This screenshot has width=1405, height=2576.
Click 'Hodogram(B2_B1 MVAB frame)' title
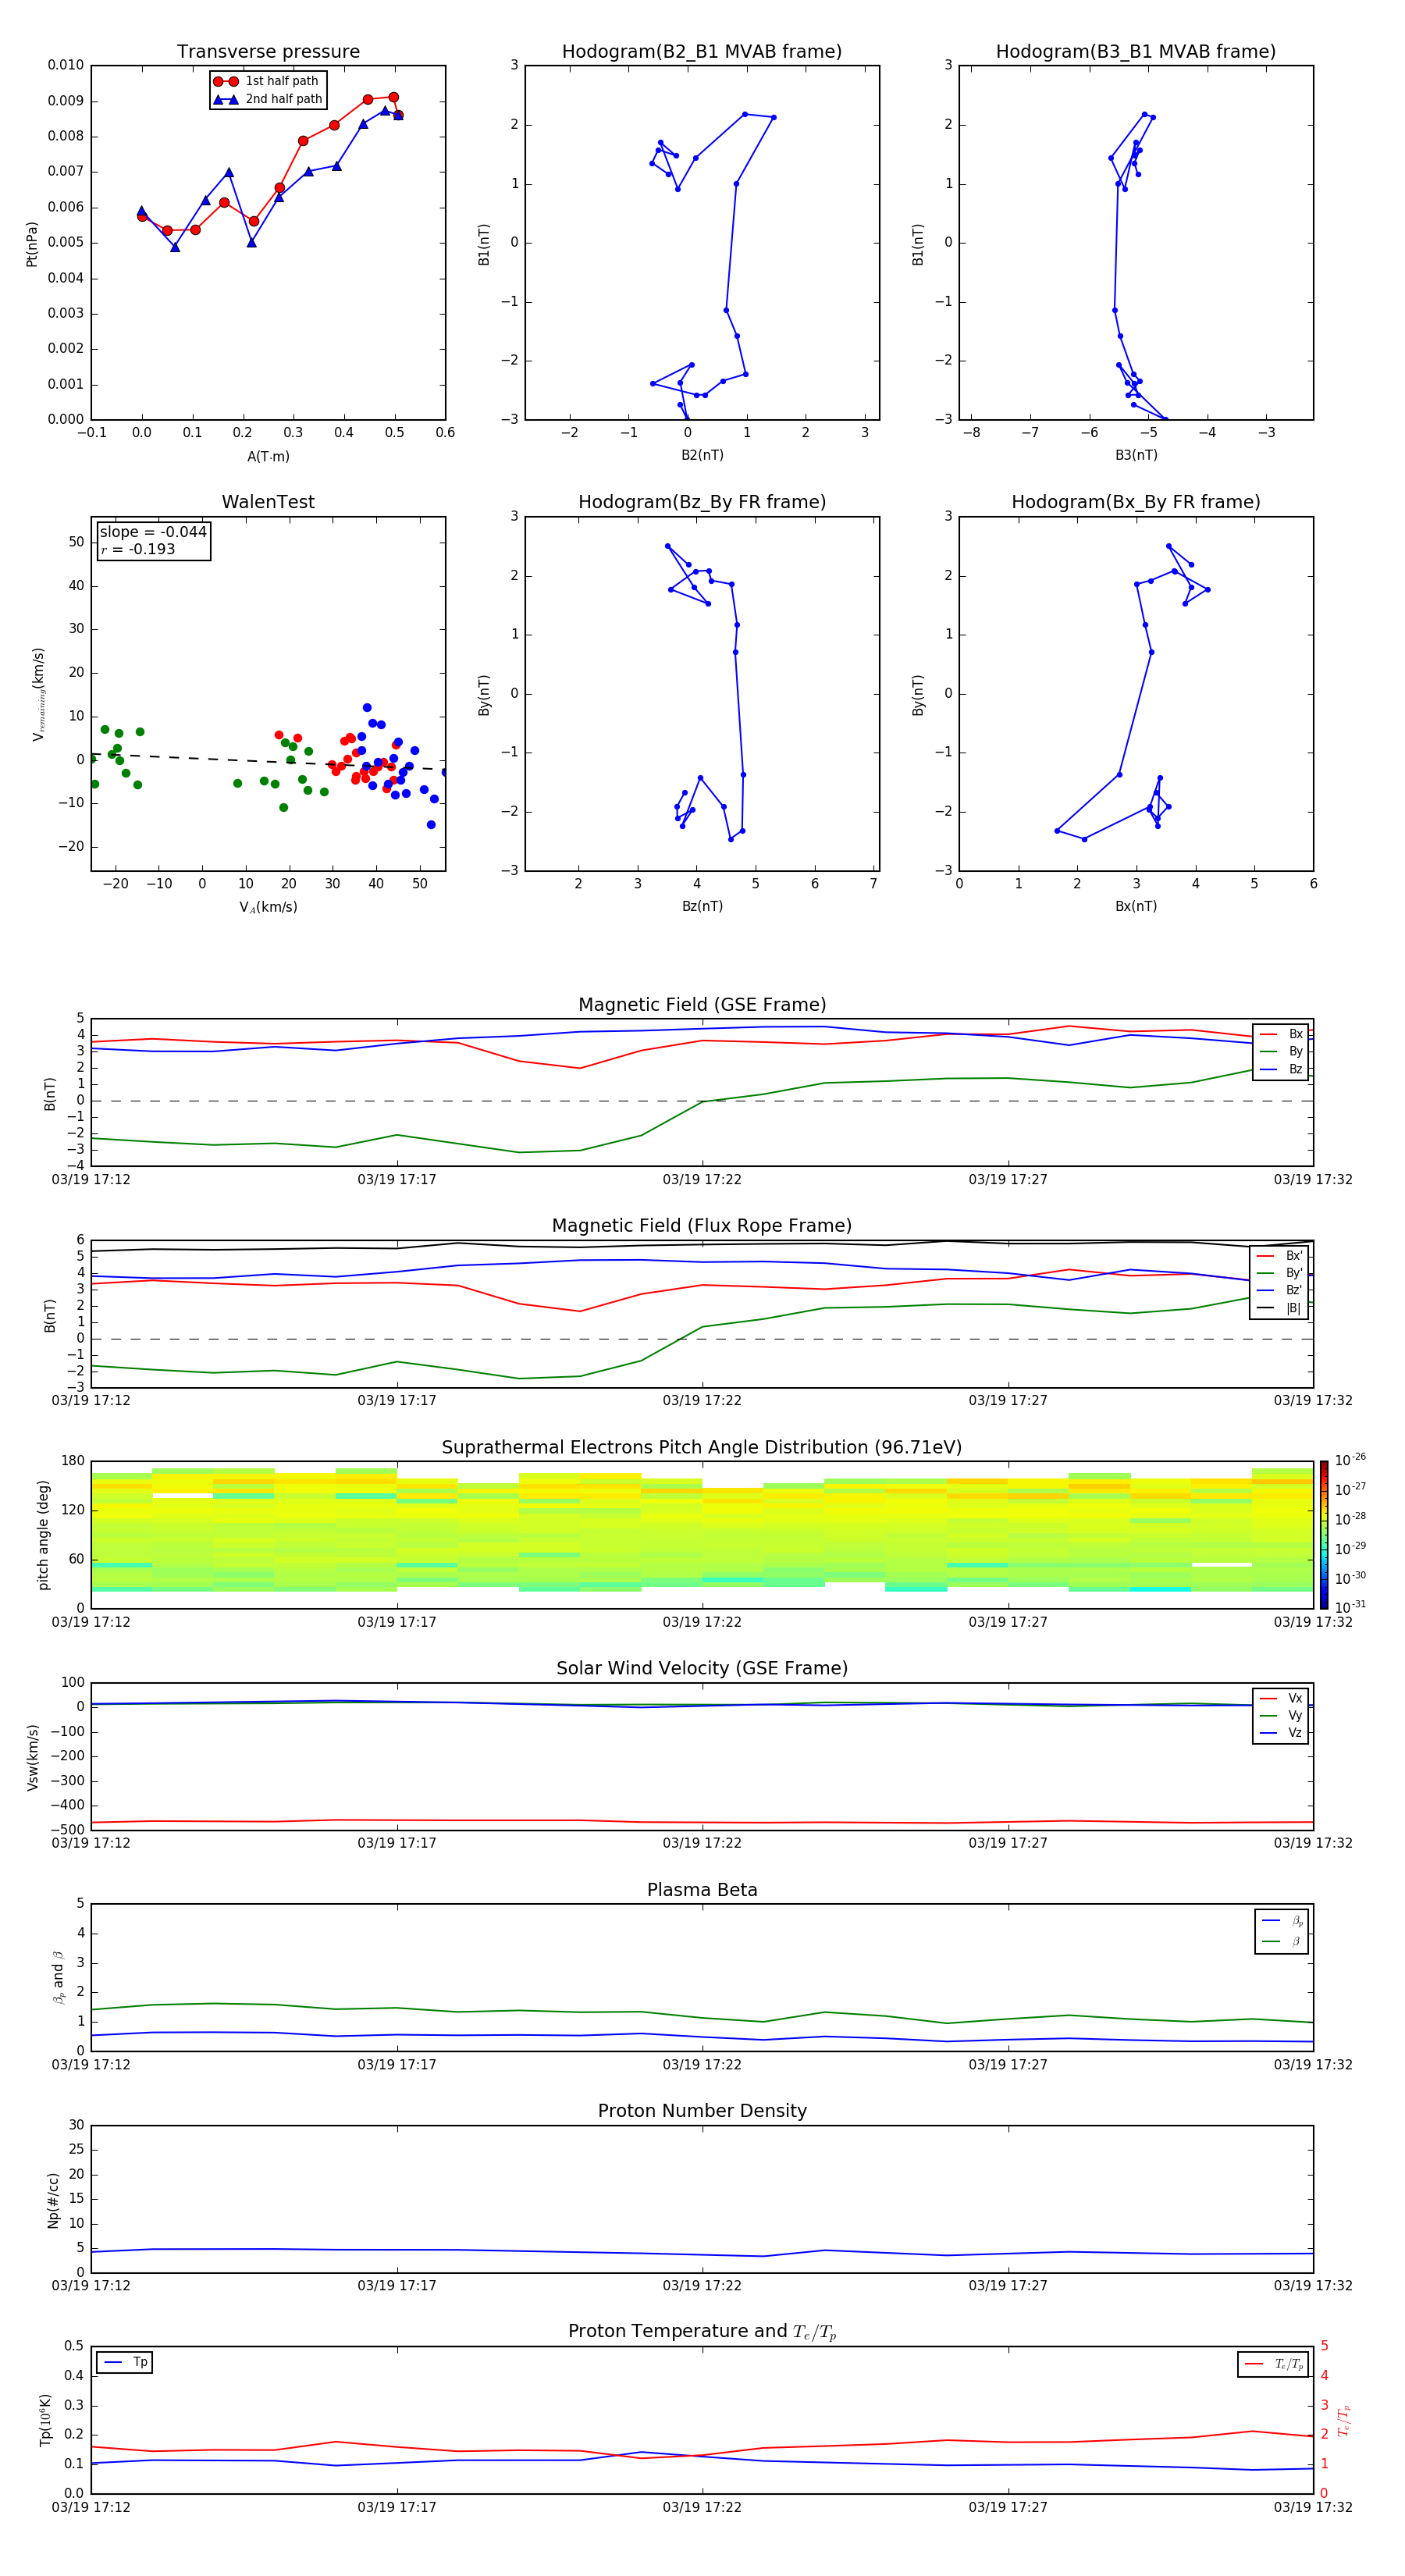pos(702,52)
